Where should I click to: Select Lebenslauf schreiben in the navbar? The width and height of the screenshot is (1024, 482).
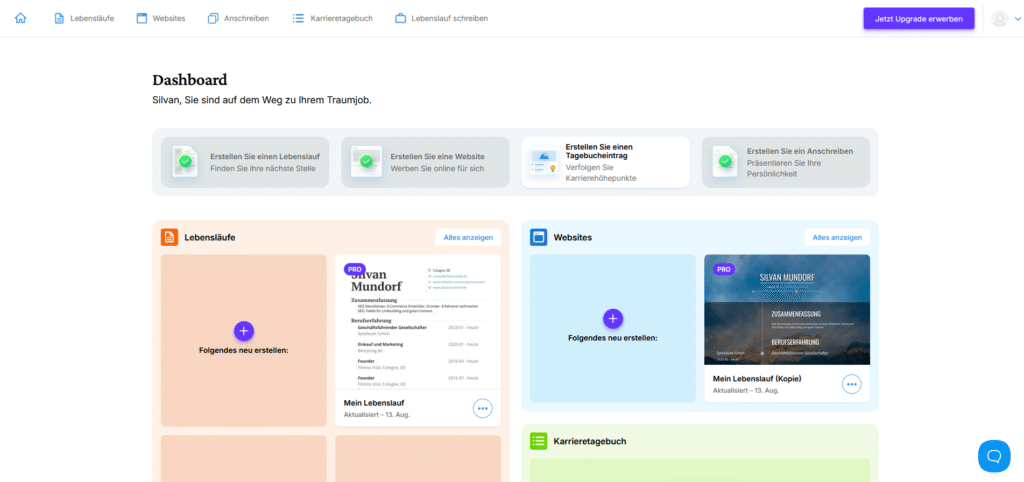(x=441, y=18)
